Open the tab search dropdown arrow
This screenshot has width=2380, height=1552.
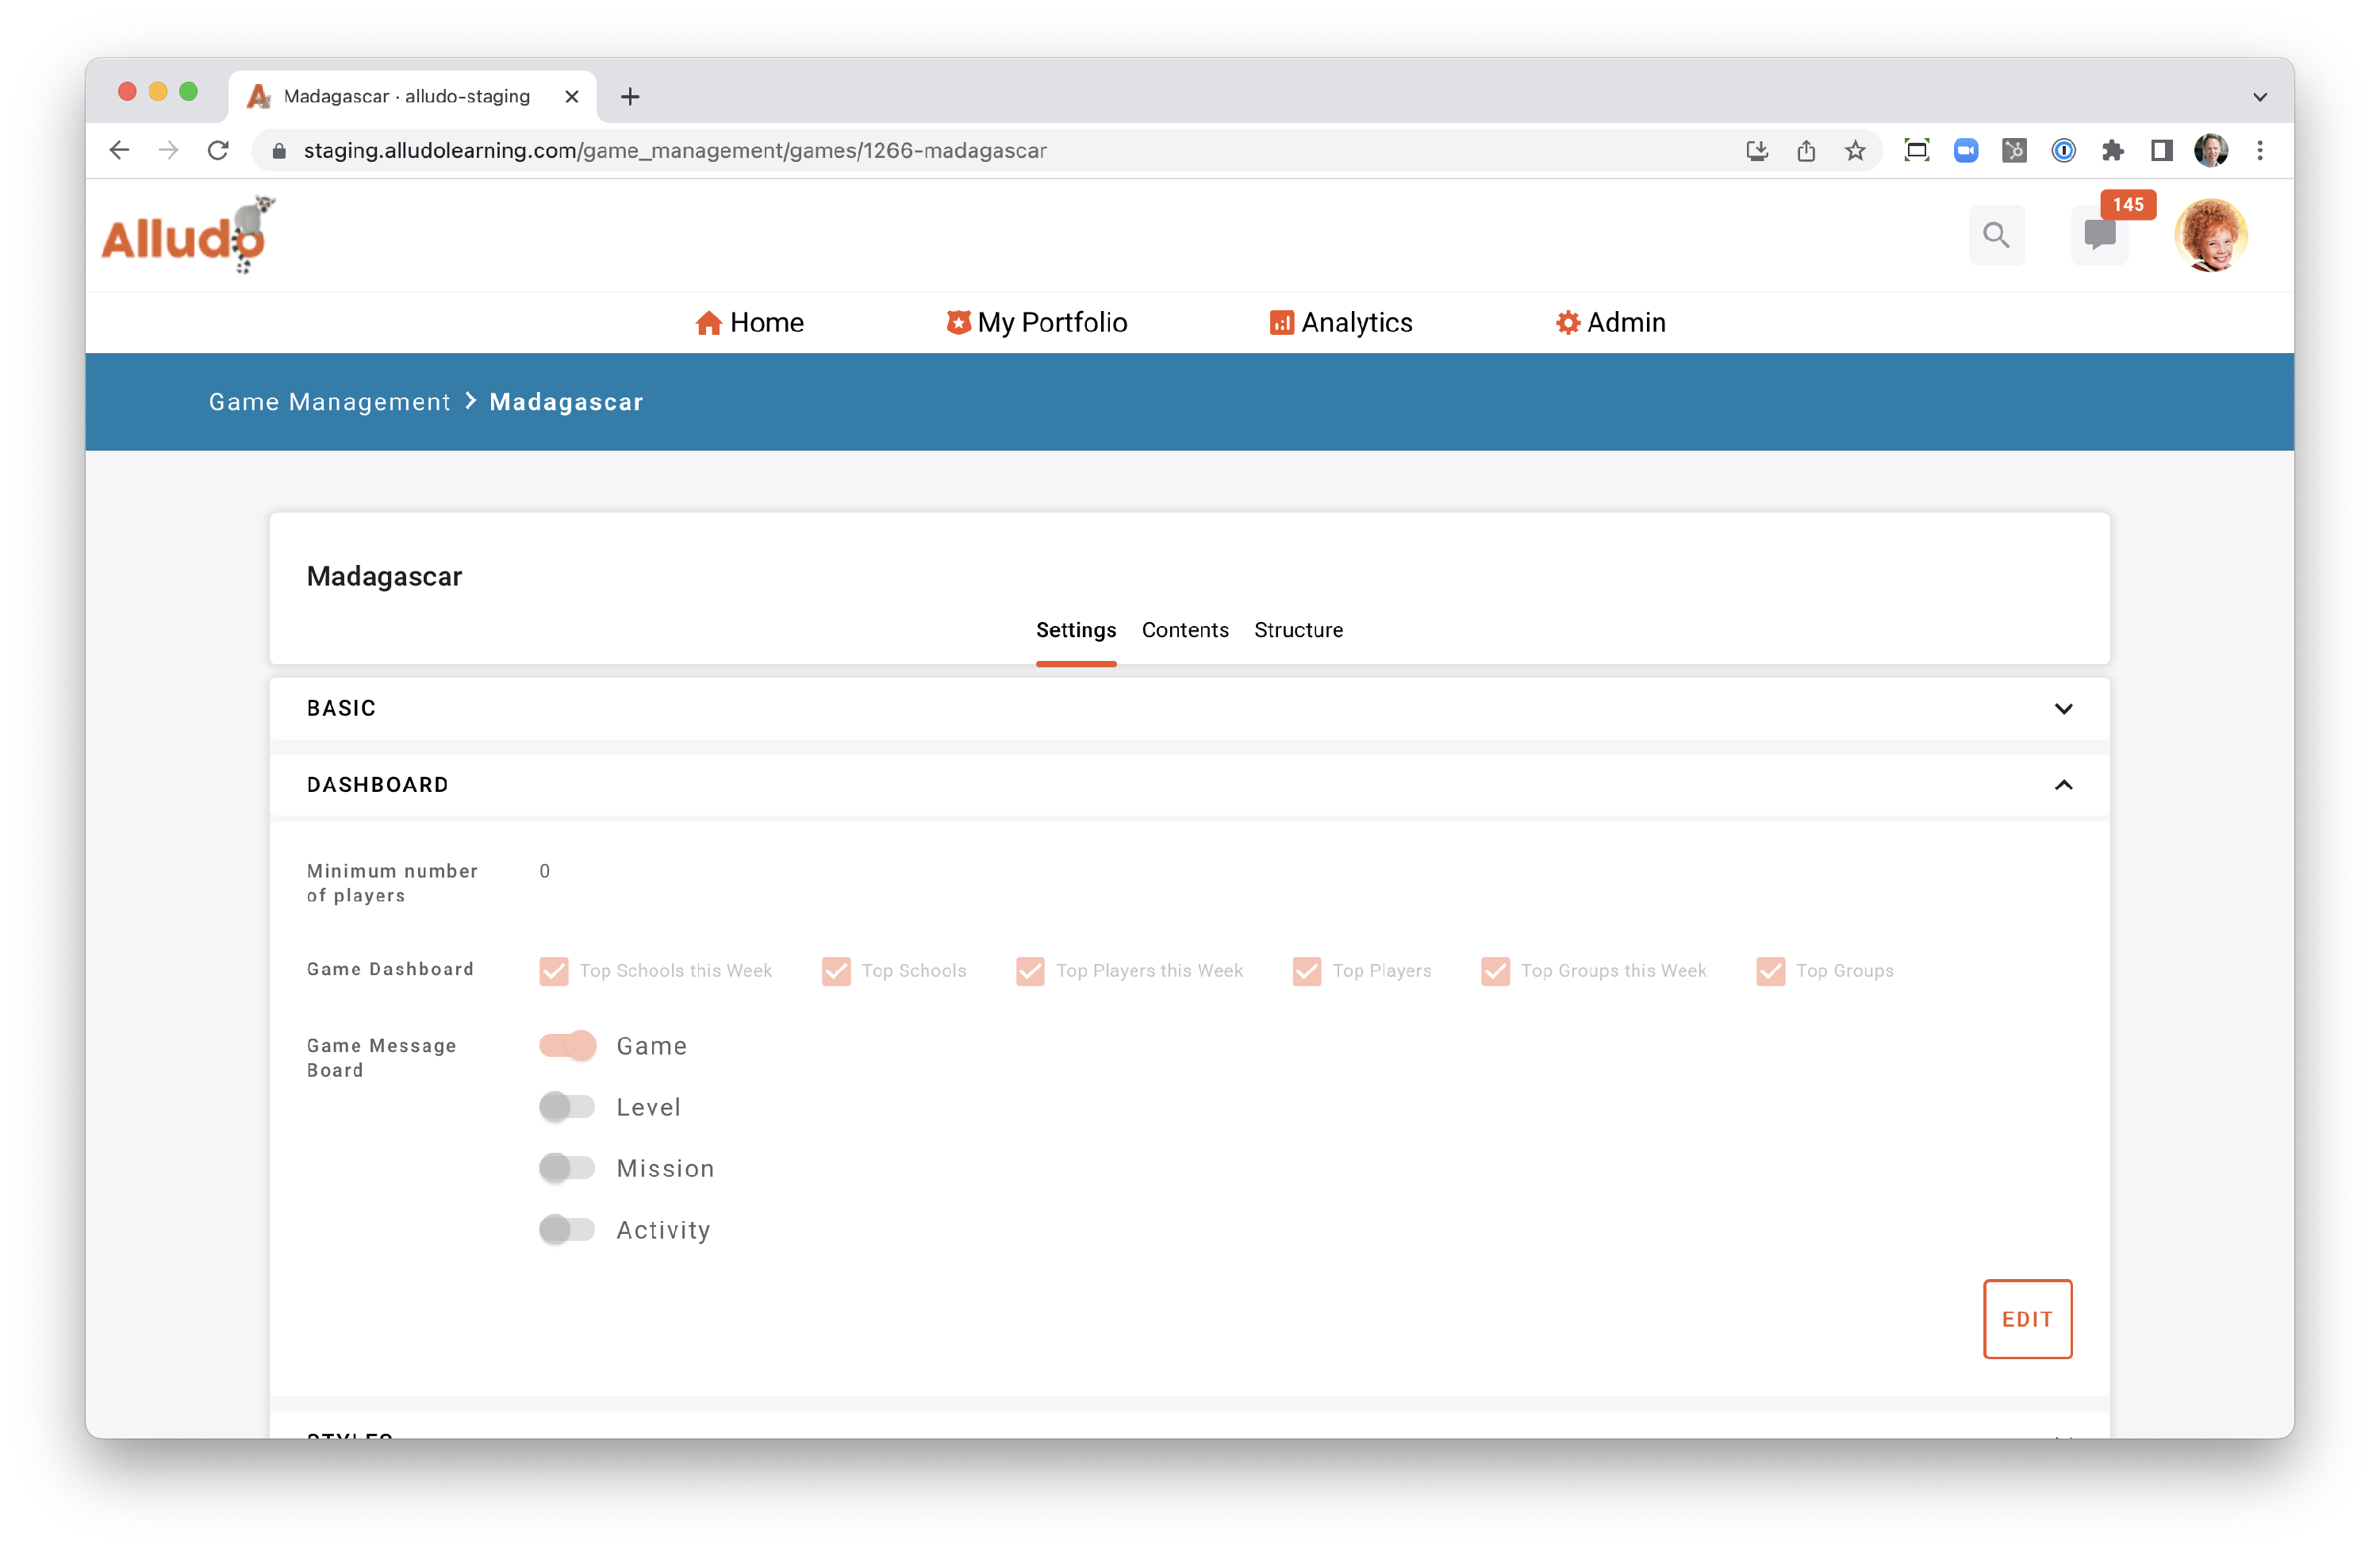(2259, 96)
